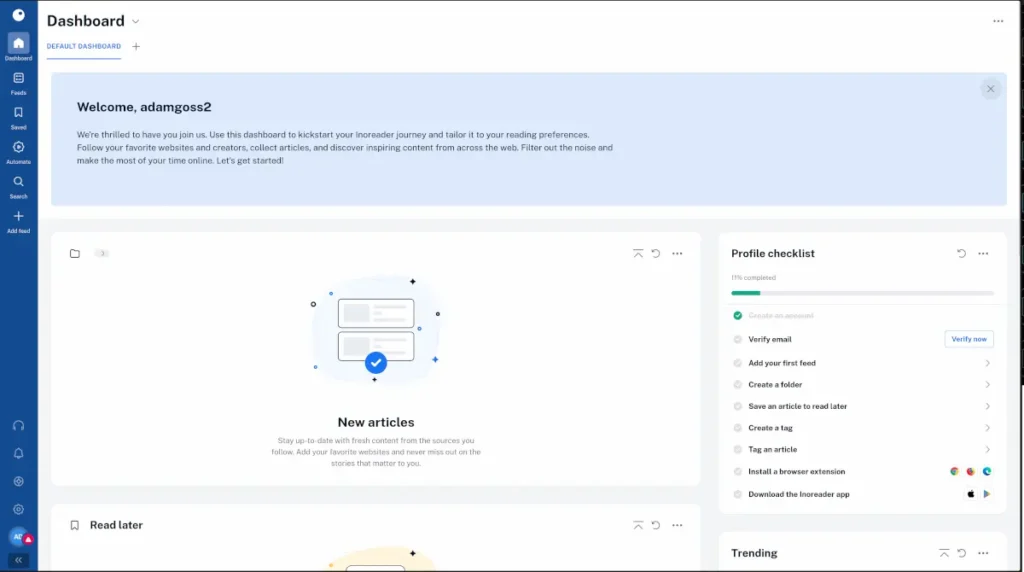Click the New articles illustration
This screenshot has width=1024, height=572.
tap(376, 330)
